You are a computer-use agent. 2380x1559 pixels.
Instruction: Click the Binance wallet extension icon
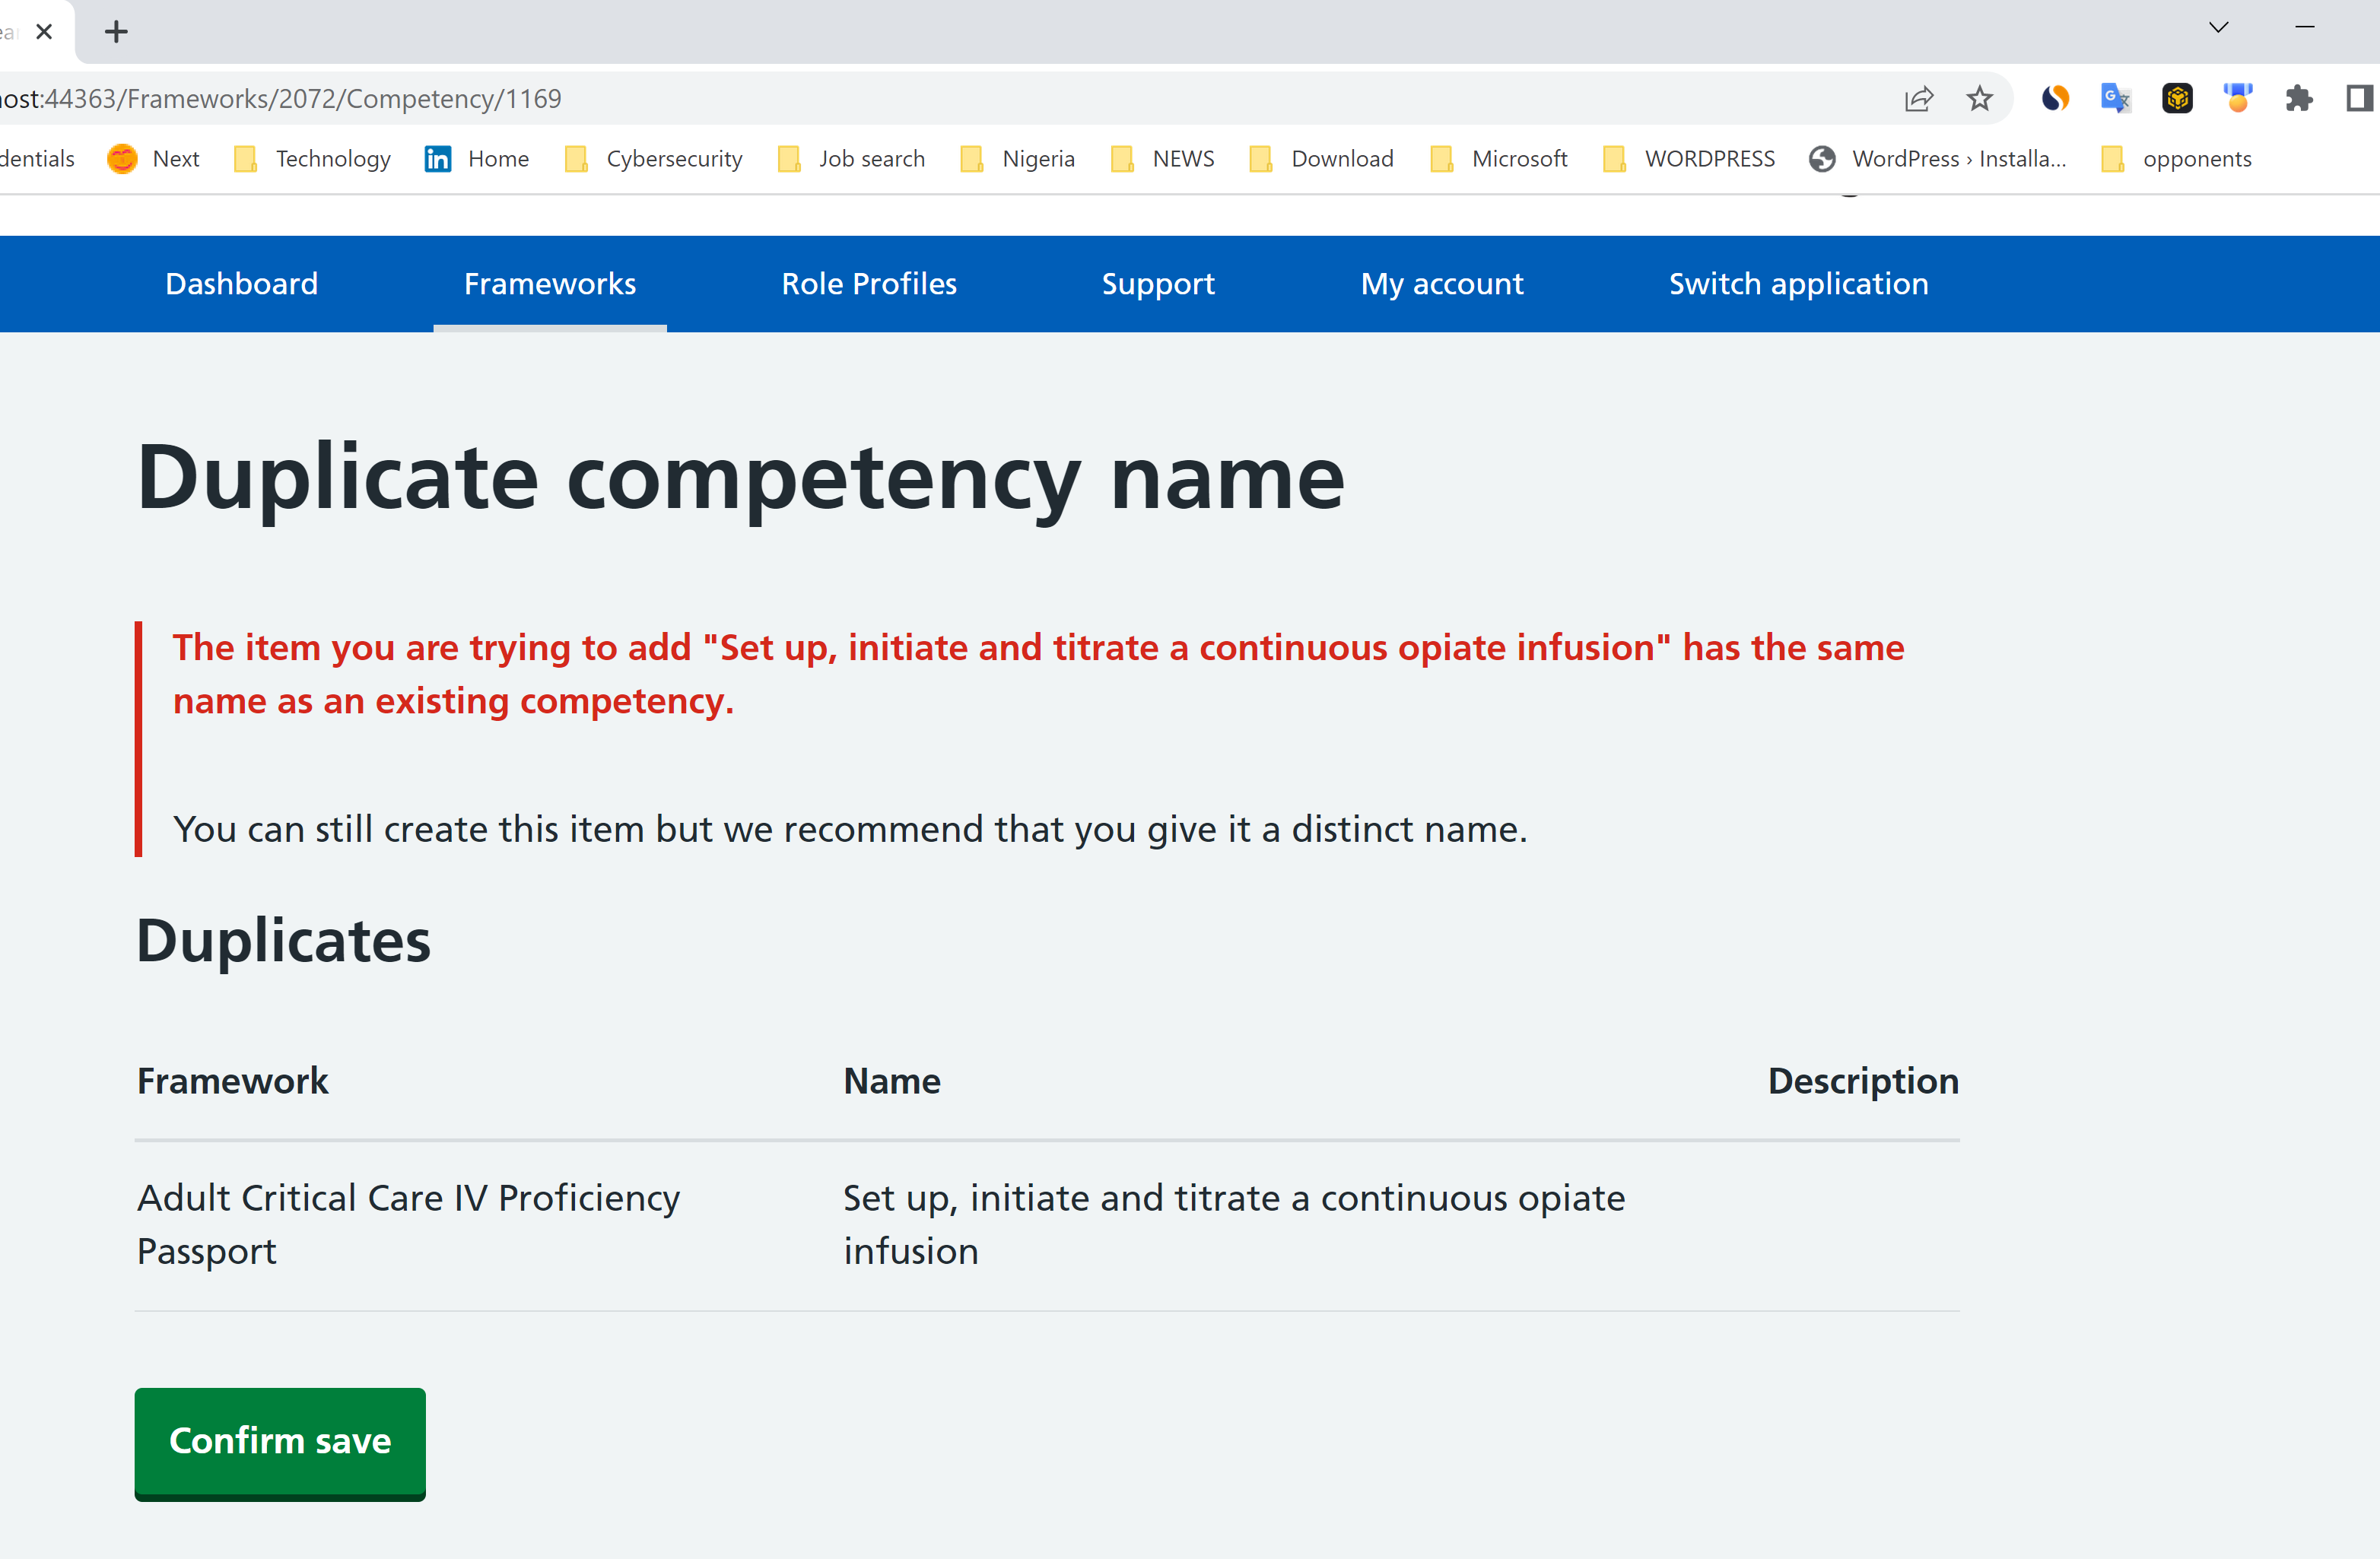[2176, 99]
